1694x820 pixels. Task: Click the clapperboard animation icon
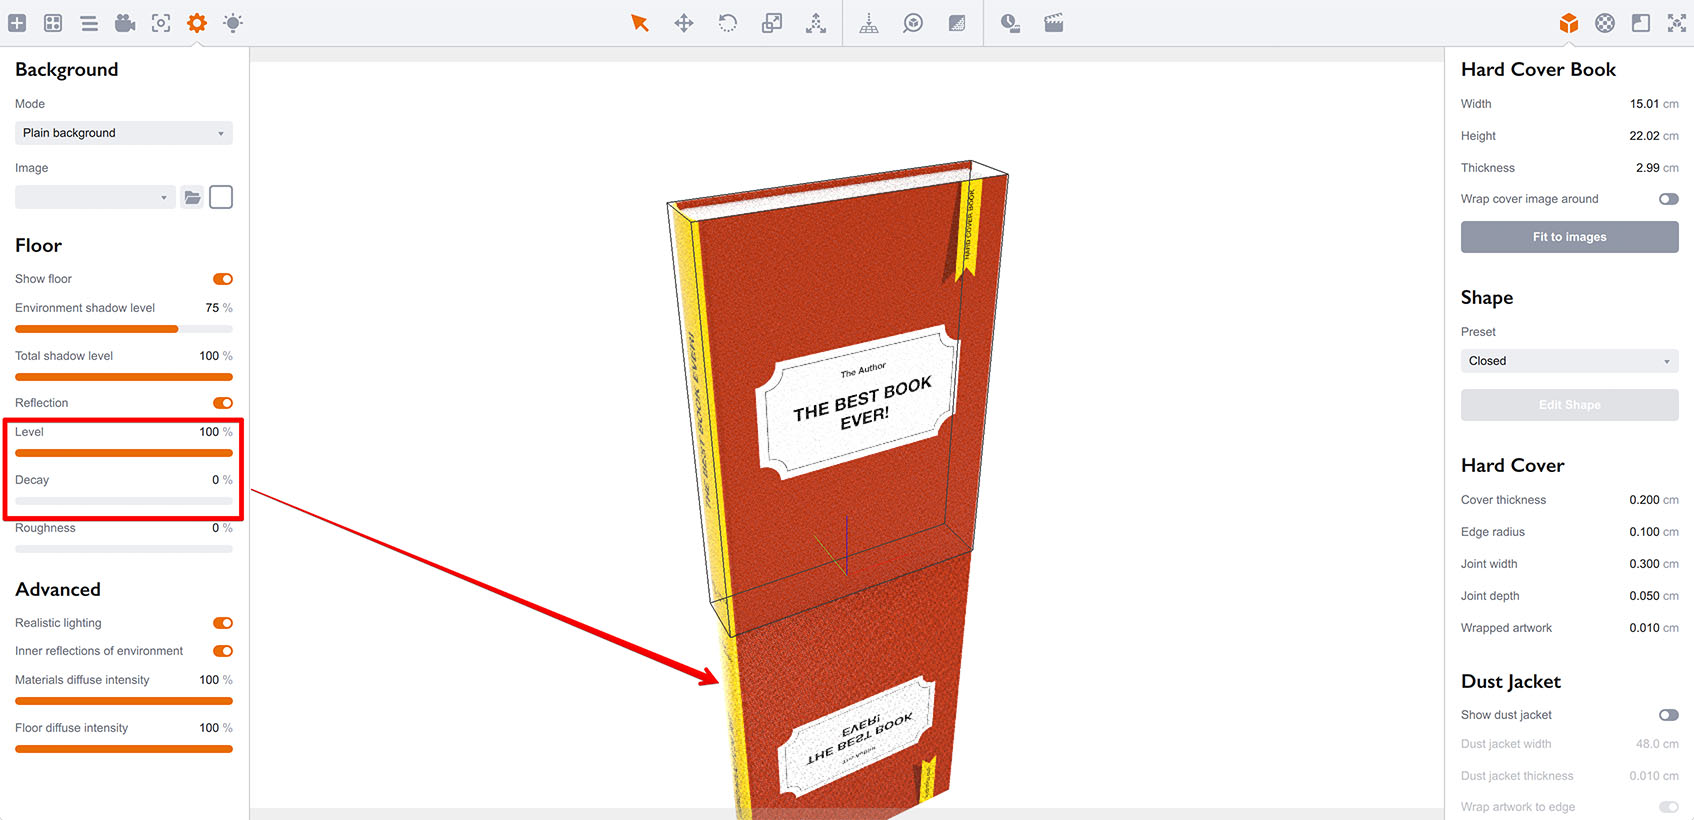[x=1054, y=23]
